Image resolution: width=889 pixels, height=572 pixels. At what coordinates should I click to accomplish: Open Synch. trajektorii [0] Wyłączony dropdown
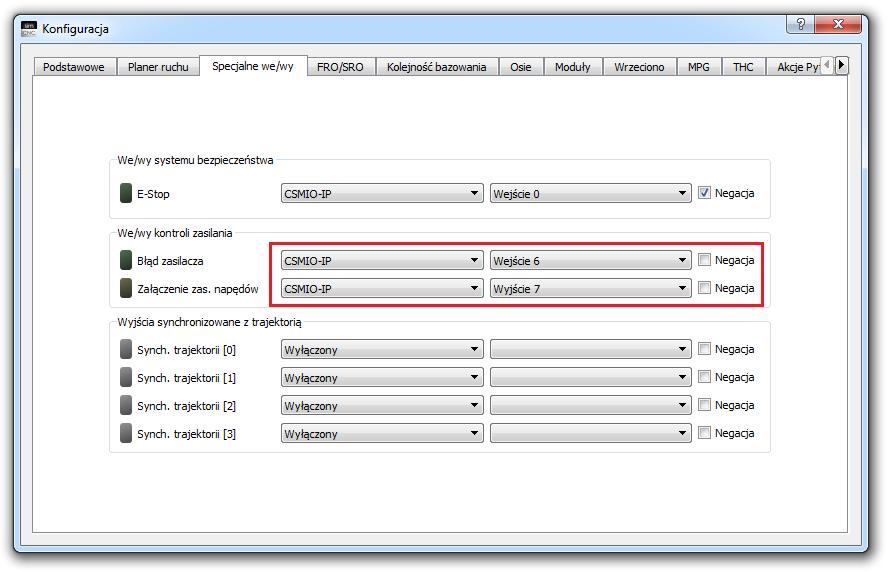click(382, 349)
